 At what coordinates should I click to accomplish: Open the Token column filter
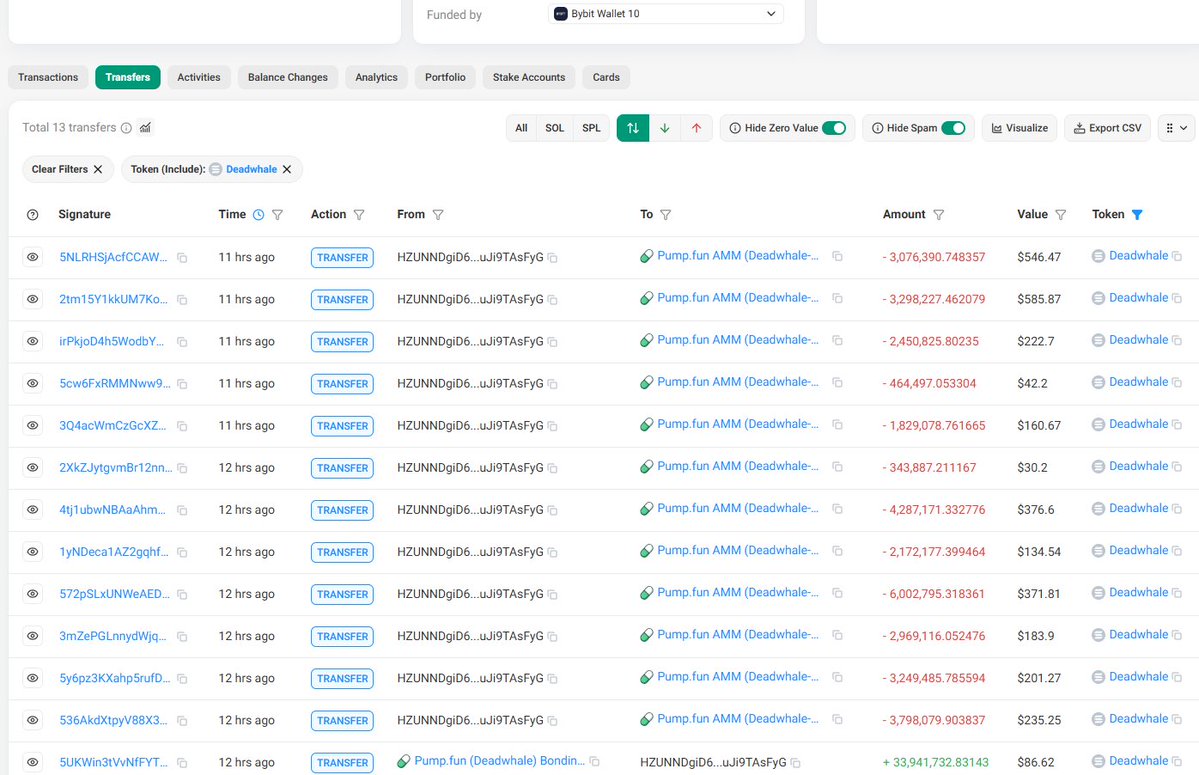(1139, 214)
